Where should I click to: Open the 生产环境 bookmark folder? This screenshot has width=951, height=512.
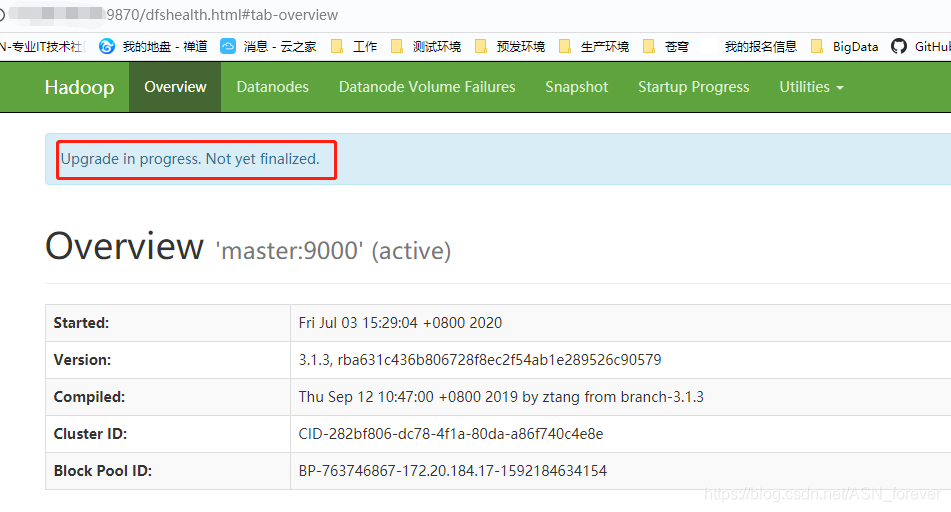(x=593, y=47)
